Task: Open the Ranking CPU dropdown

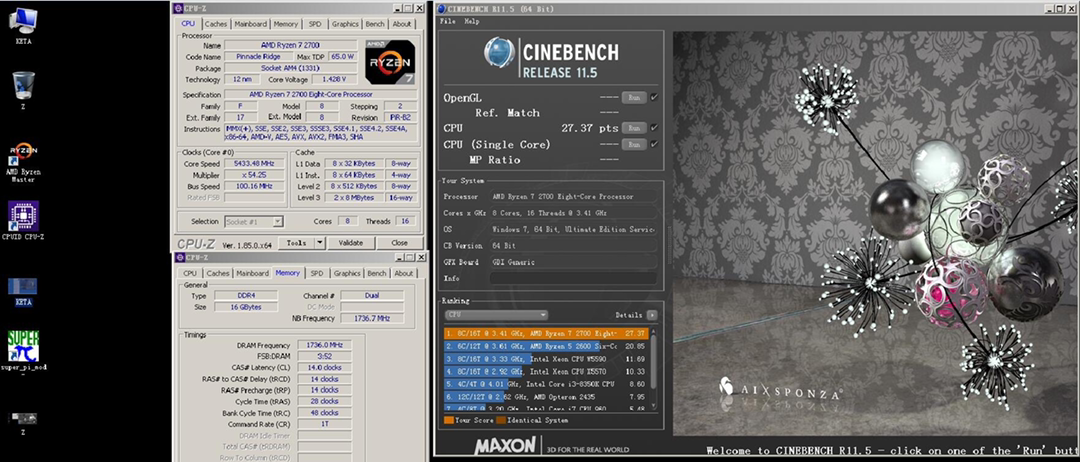Action: click(x=496, y=315)
